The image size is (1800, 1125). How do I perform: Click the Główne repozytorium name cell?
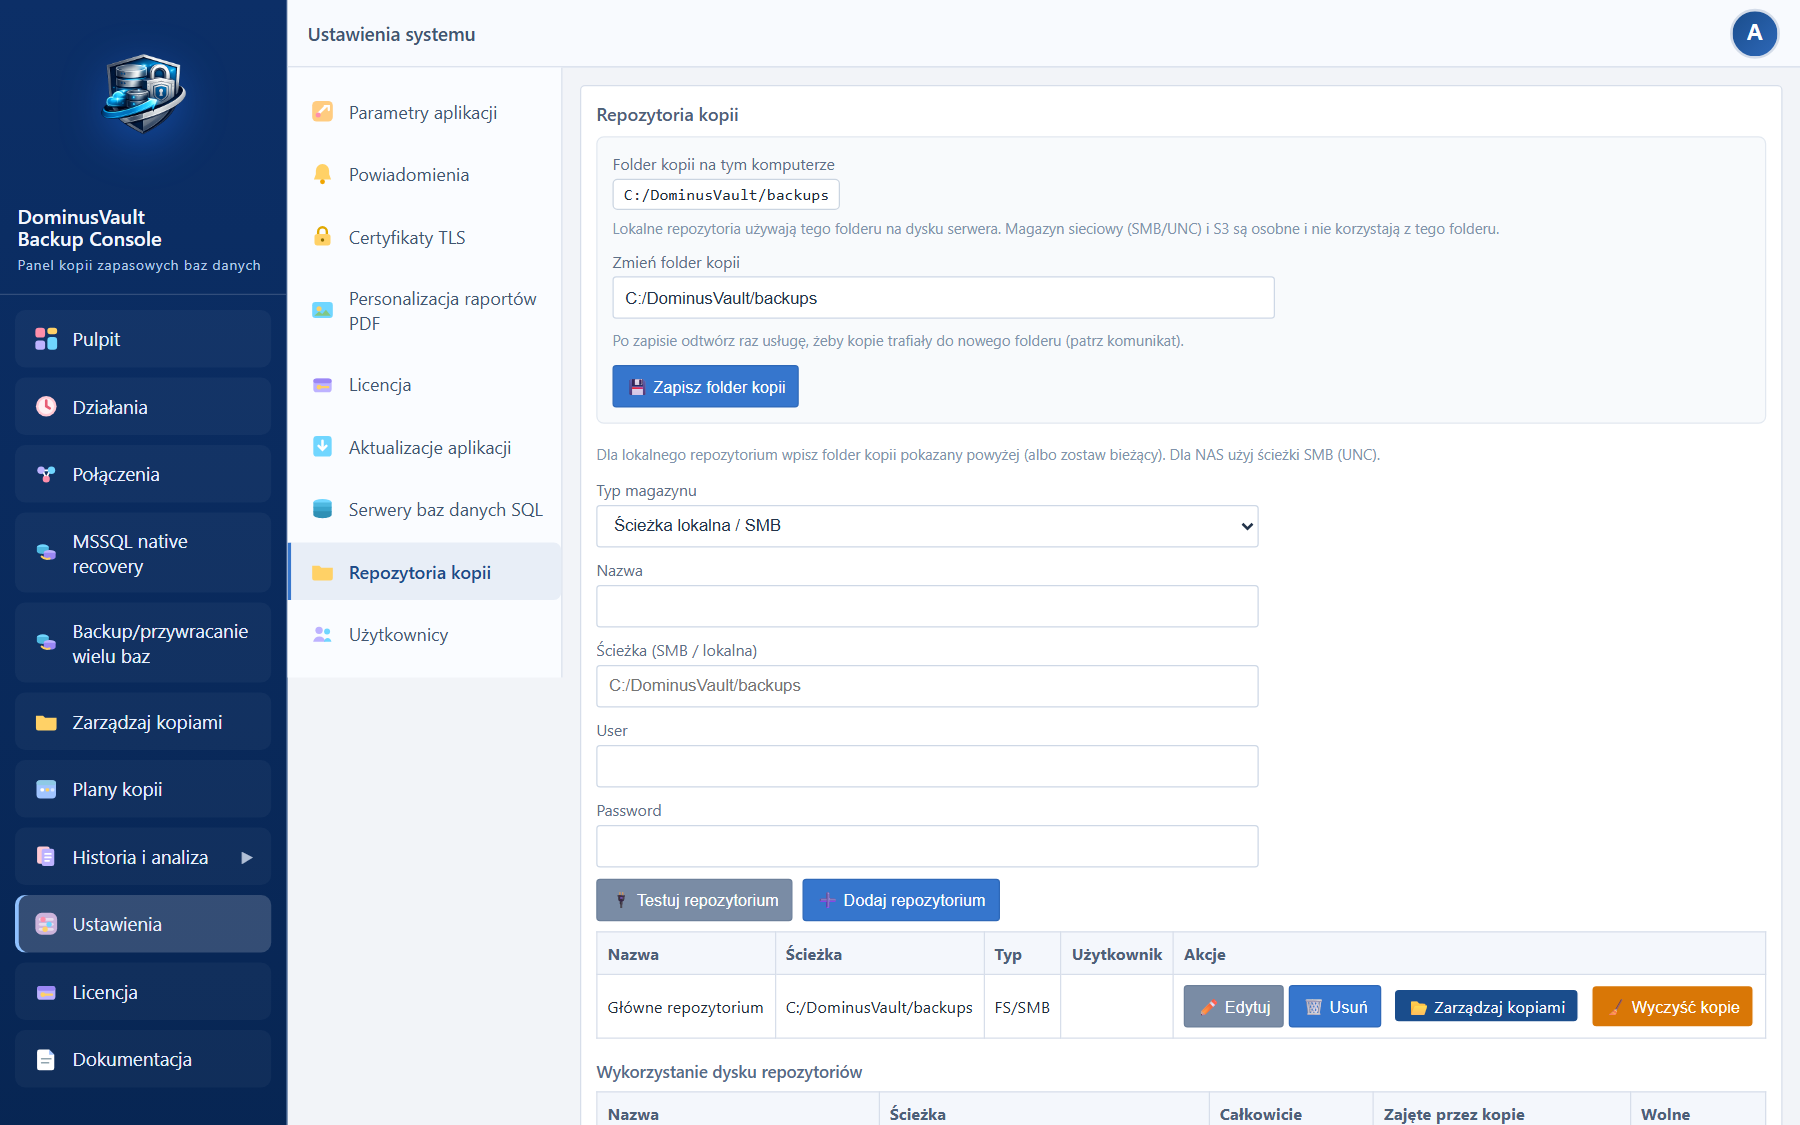click(685, 1007)
